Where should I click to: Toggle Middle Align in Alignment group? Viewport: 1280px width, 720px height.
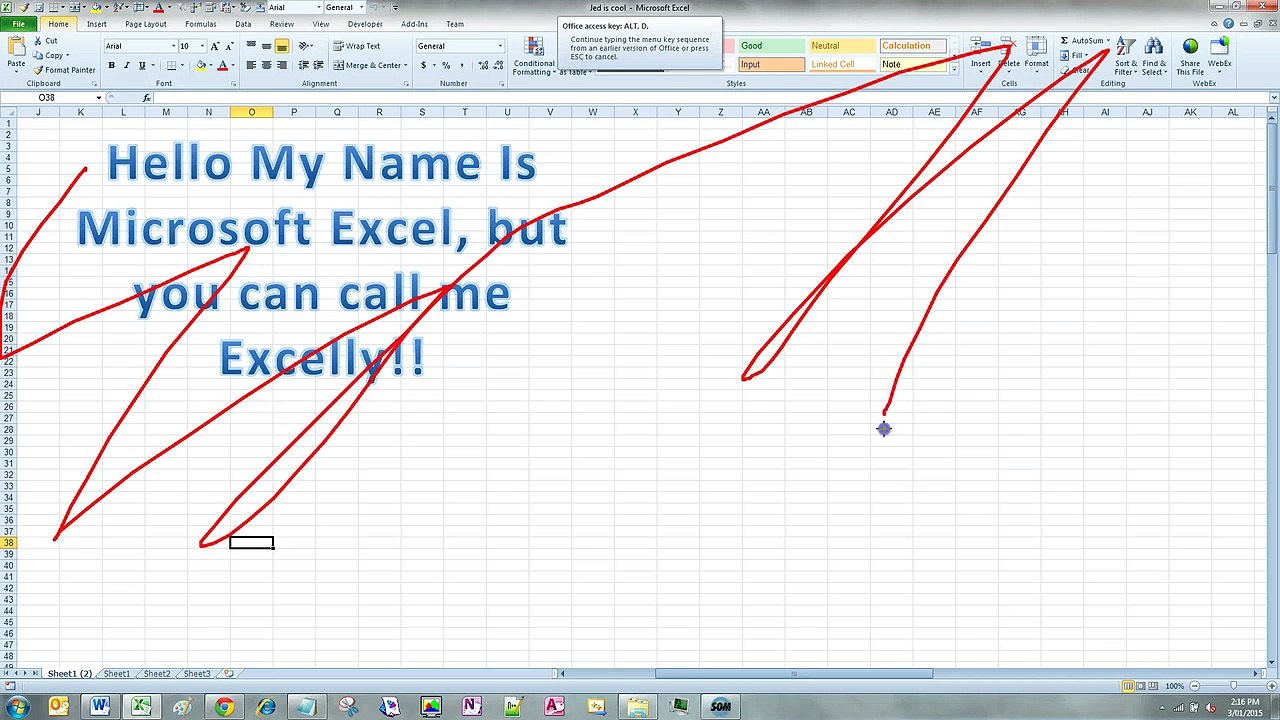266,46
